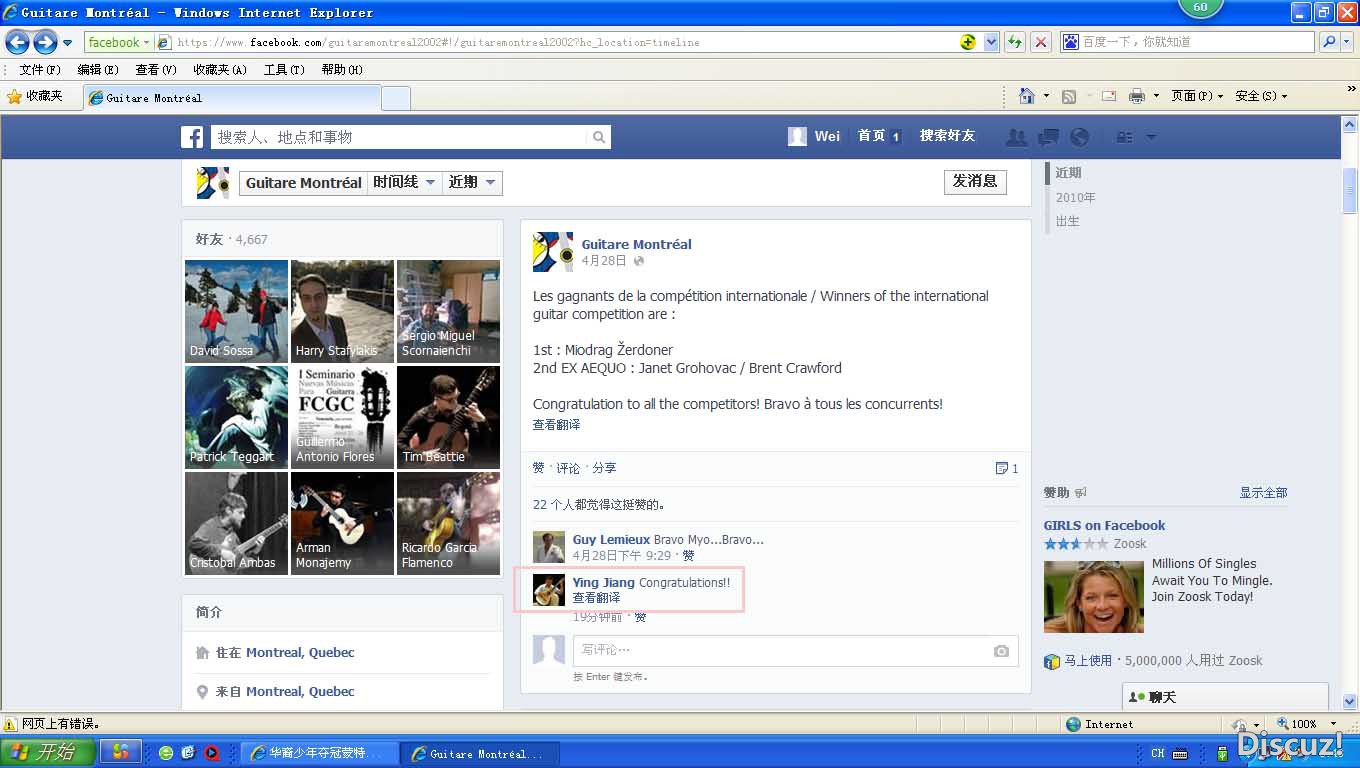This screenshot has height=768, width=1360.
Task: Open the search provider dropdown arrow
Action: coord(1346,42)
